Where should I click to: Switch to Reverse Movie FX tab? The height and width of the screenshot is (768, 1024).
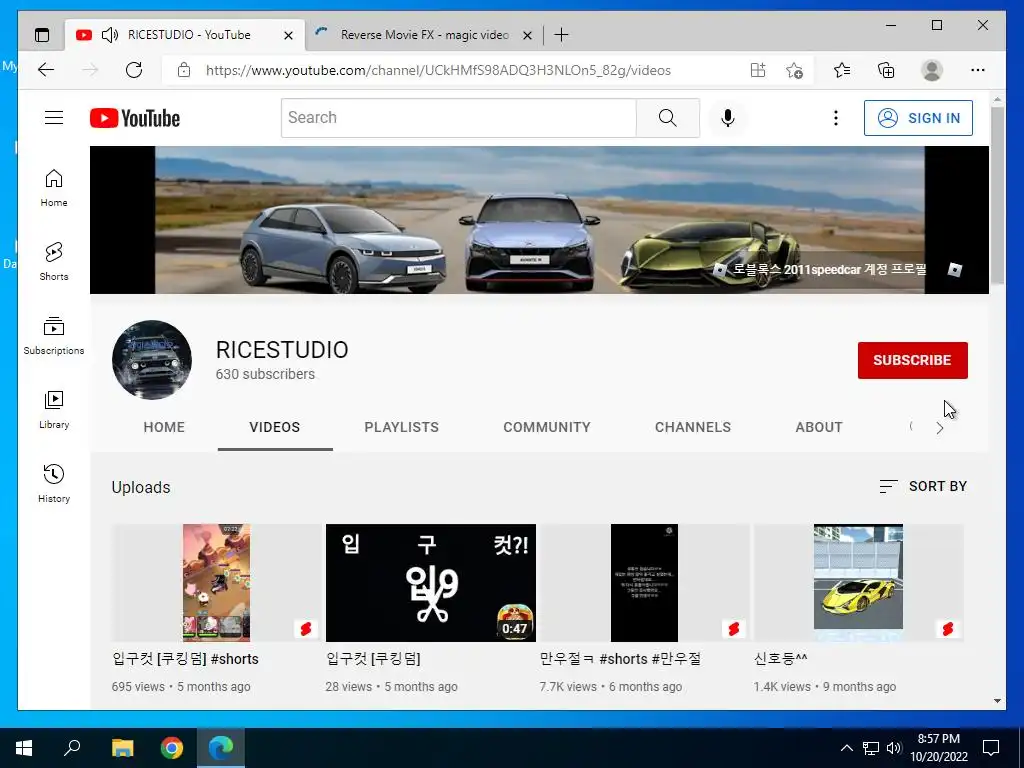pos(424,35)
